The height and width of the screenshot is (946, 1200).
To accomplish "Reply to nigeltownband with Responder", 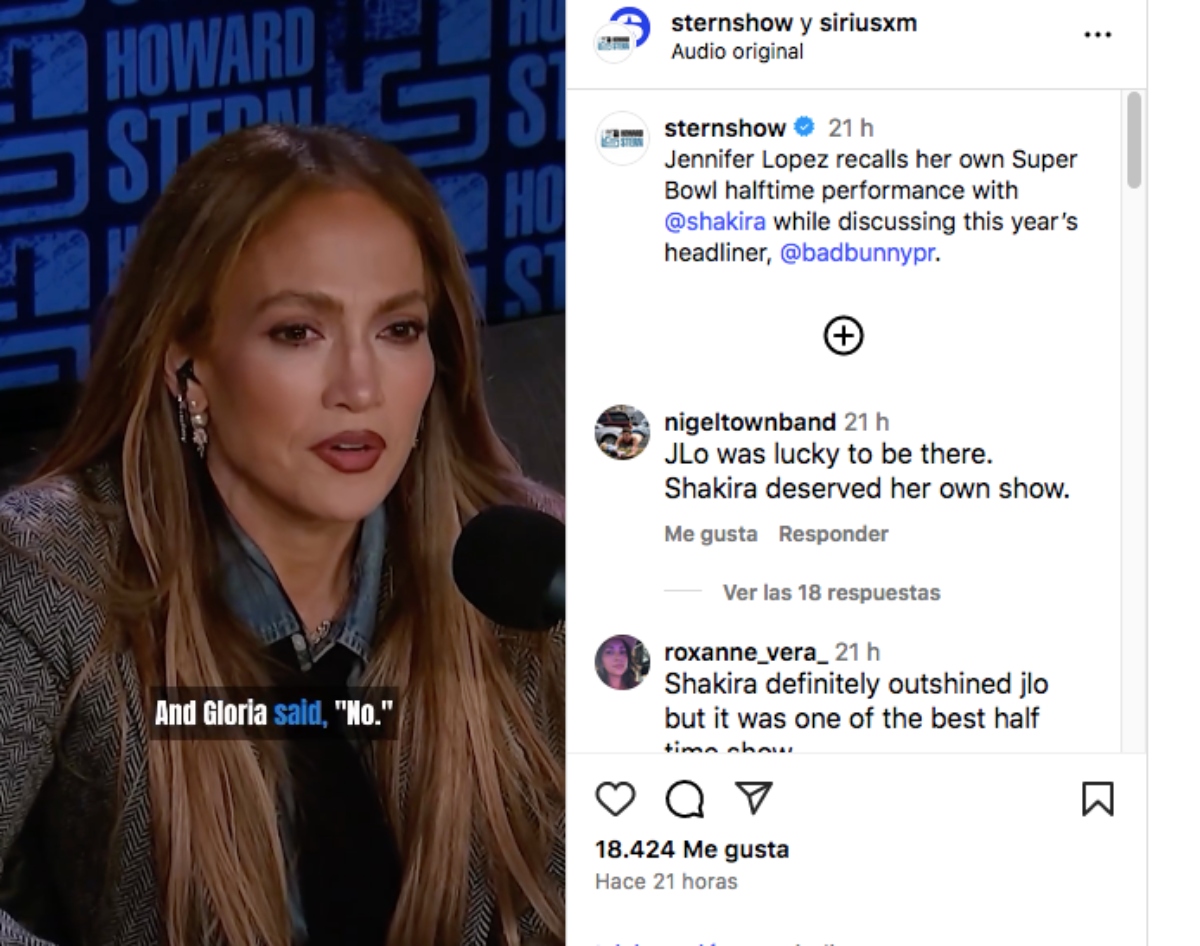I will (x=834, y=534).
